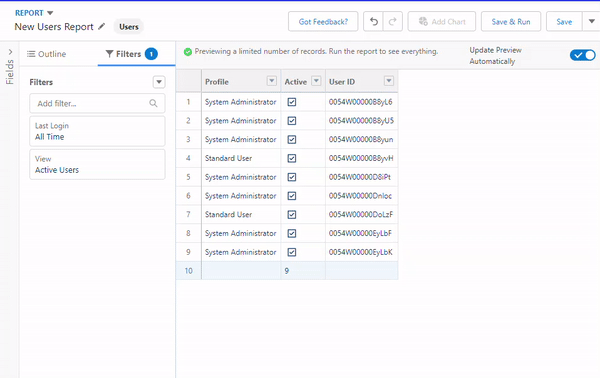This screenshot has height=378, width=600.
Task: Click the Fields vertical panel label
Action: tap(10, 72)
